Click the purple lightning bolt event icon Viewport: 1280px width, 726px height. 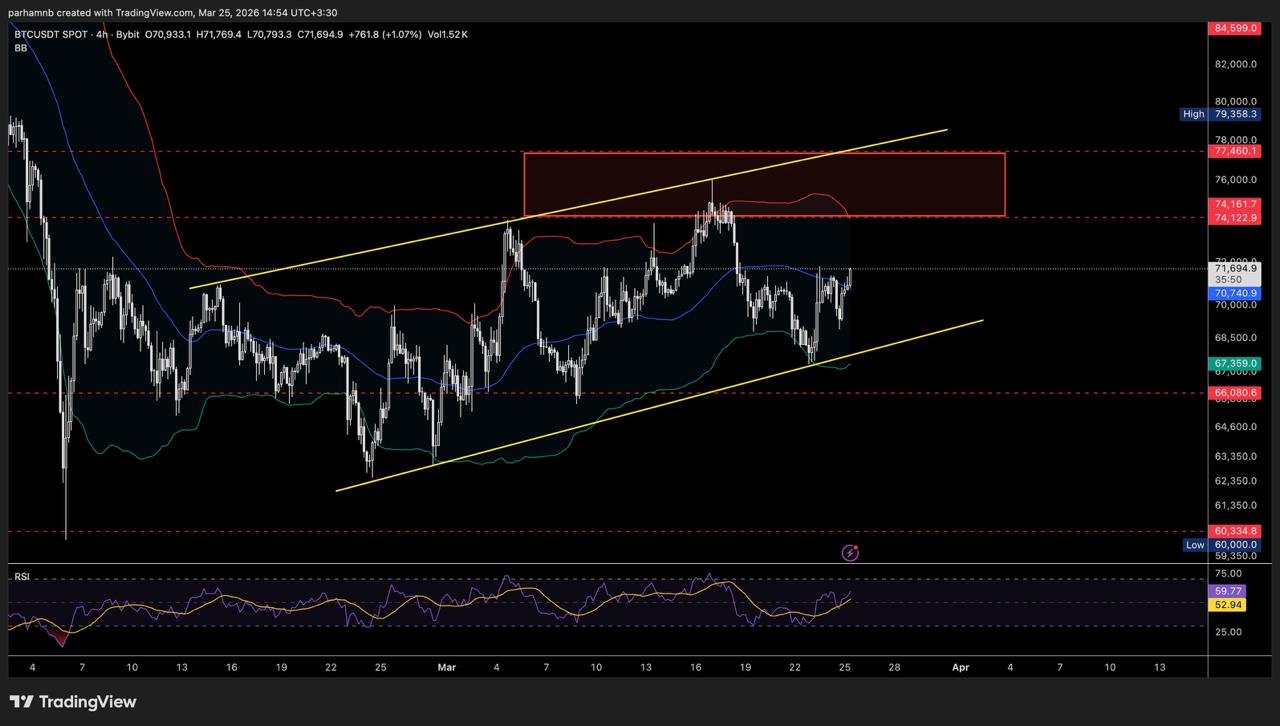coord(850,552)
